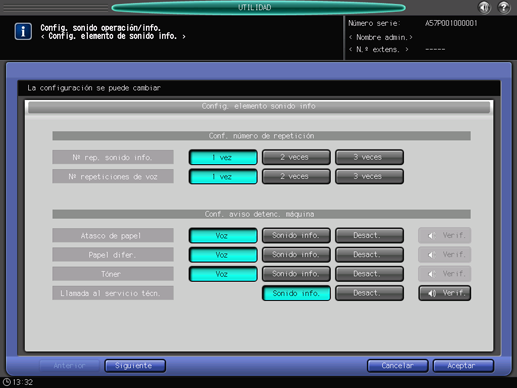Open help with the question mark icon
The height and width of the screenshot is (388, 517).
[x=504, y=7]
